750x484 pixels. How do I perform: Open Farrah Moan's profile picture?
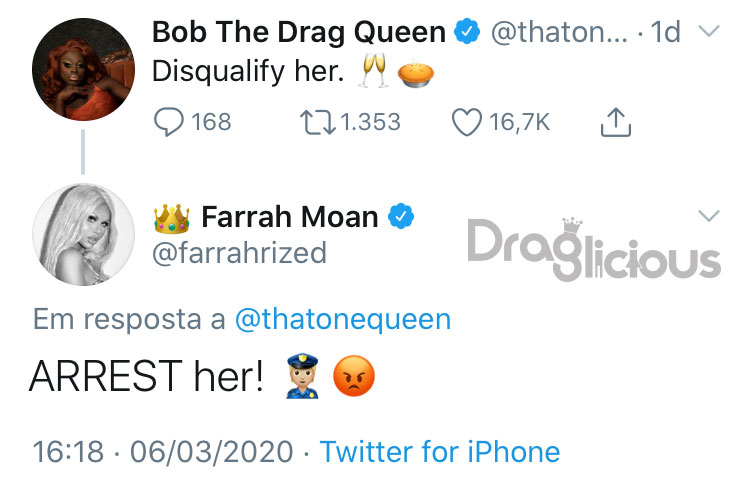coord(83,235)
